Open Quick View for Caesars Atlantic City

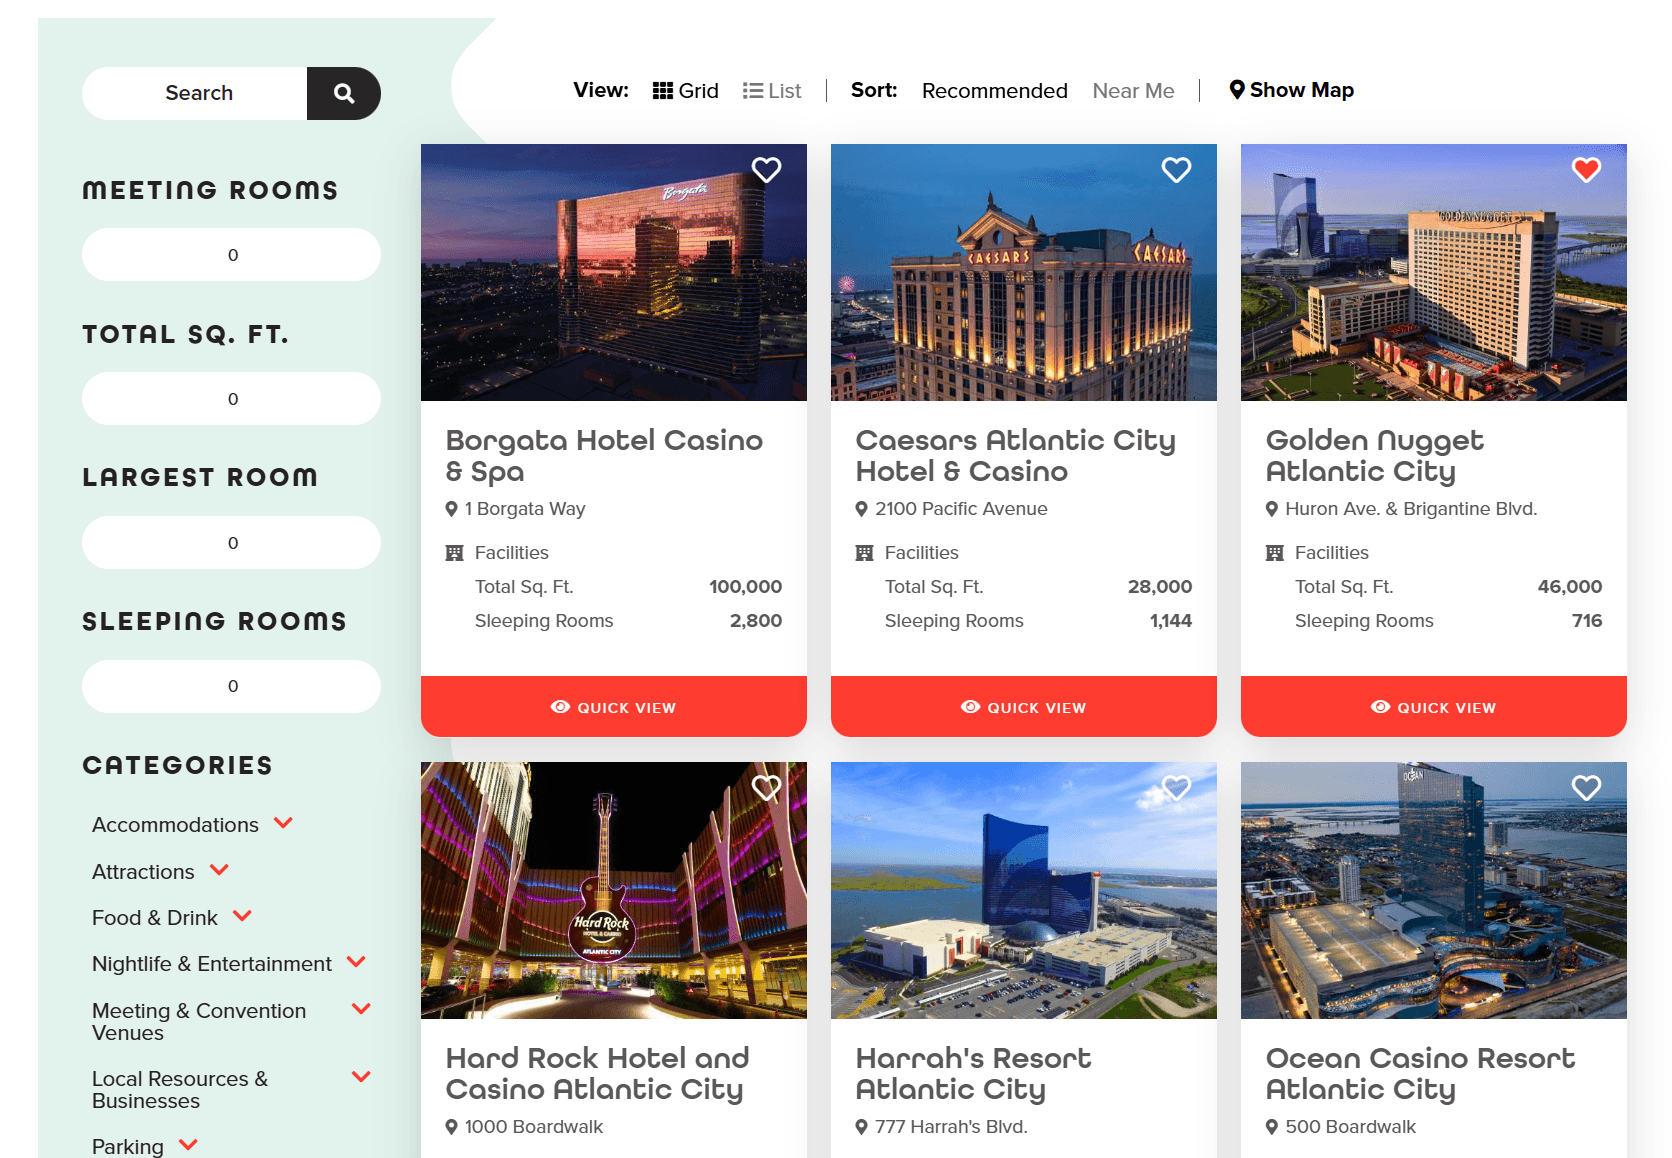(1023, 707)
